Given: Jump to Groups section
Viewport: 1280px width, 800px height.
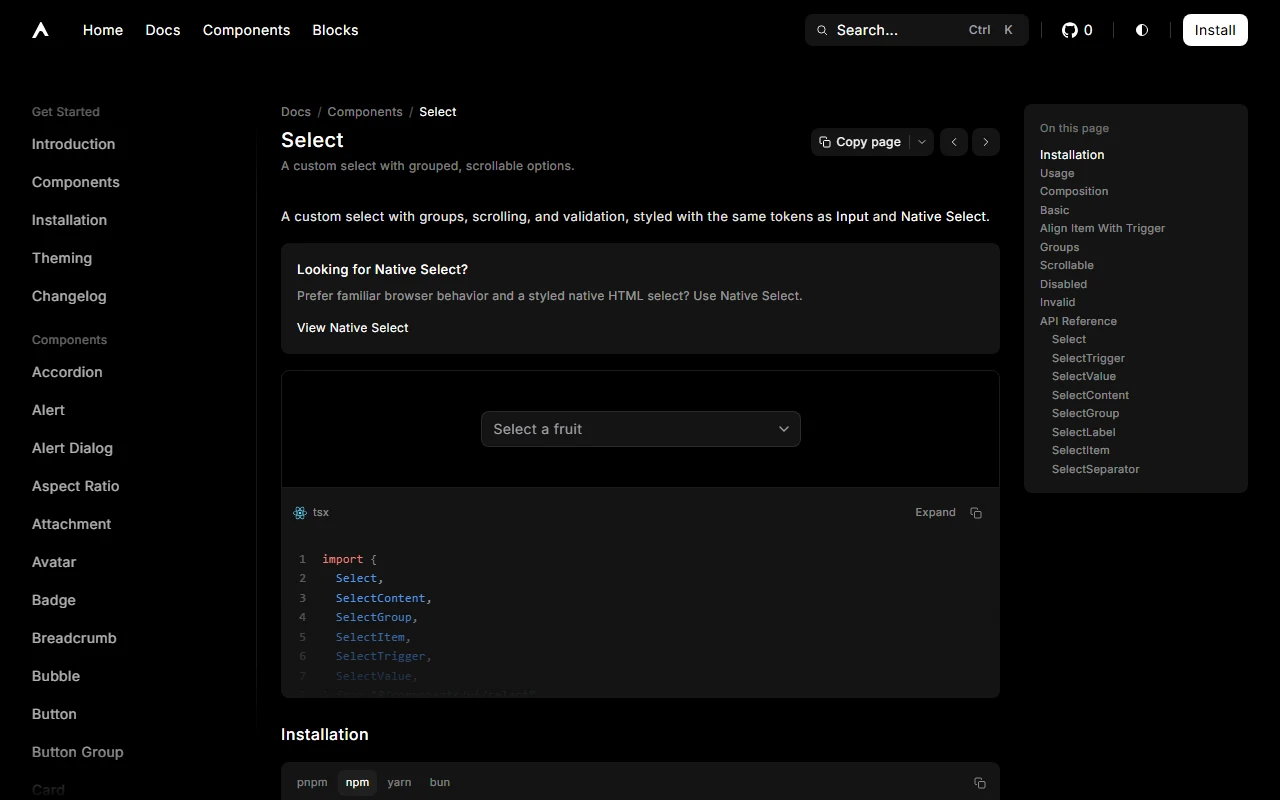Looking at the screenshot, I should (x=1059, y=247).
